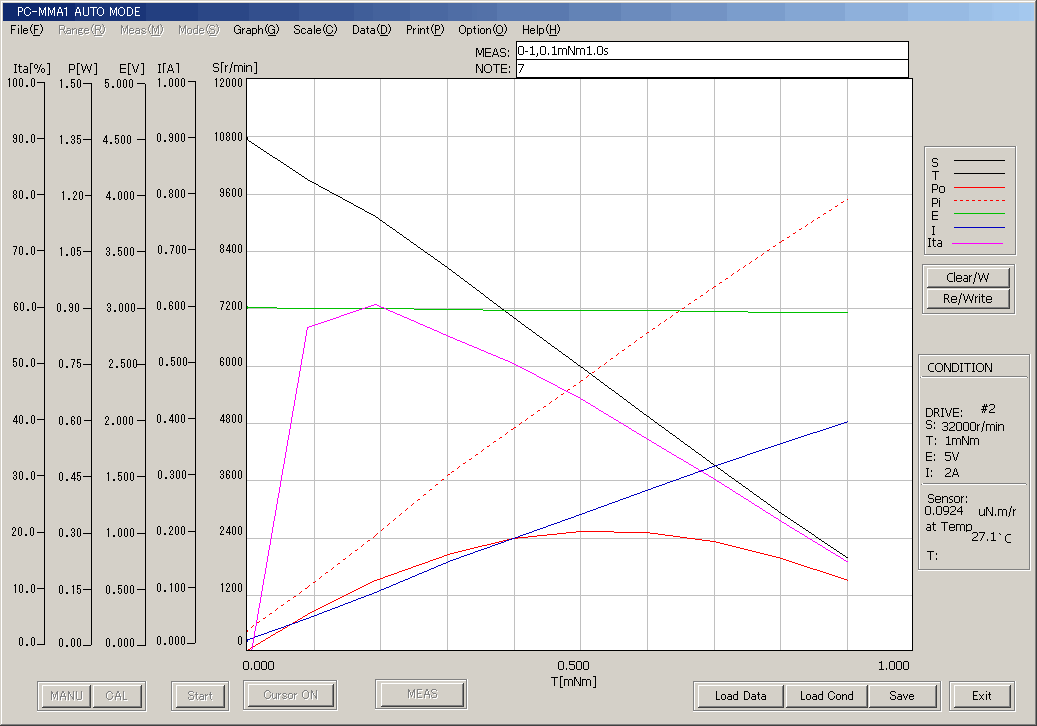This screenshot has height=726, width=1037.
Task: Open the Scale(C) menu
Action: pos(315,30)
